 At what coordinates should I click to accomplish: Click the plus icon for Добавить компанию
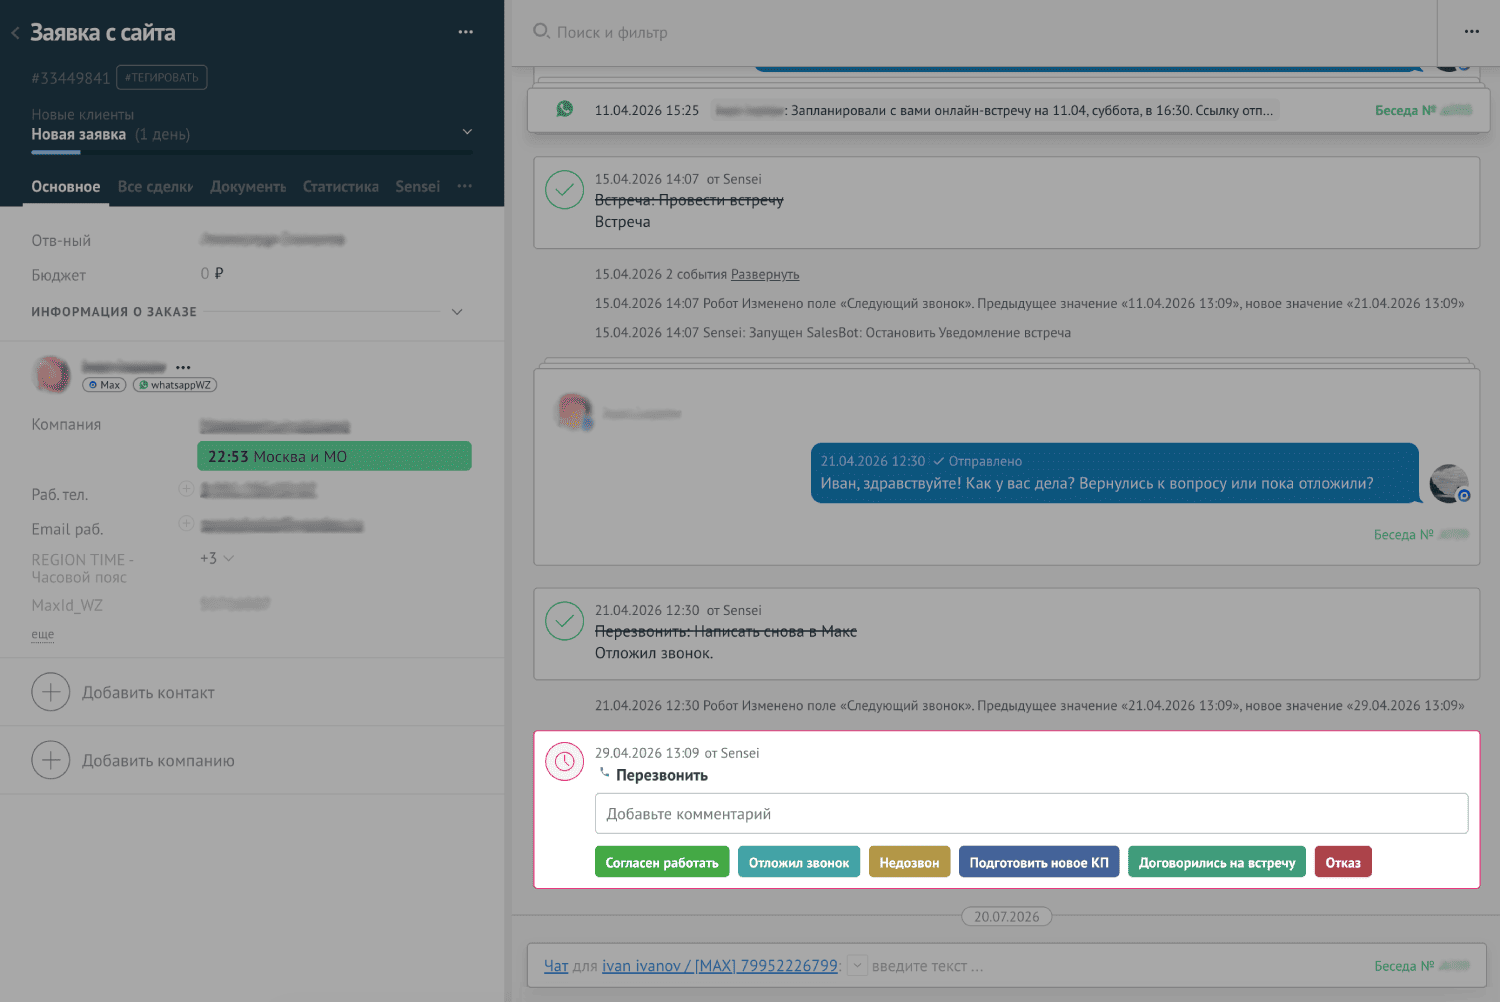tap(51, 760)
